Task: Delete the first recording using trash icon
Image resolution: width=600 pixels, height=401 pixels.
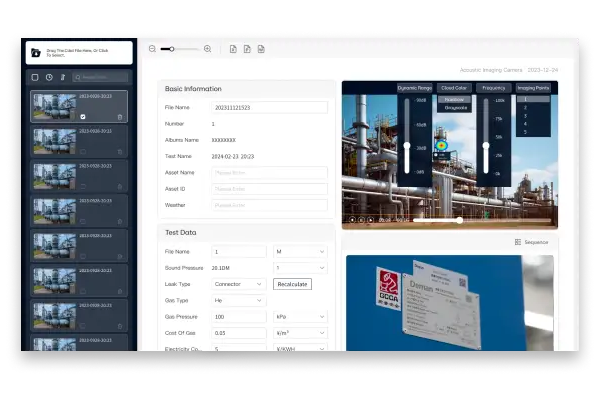Action: (x=120, y=117)
